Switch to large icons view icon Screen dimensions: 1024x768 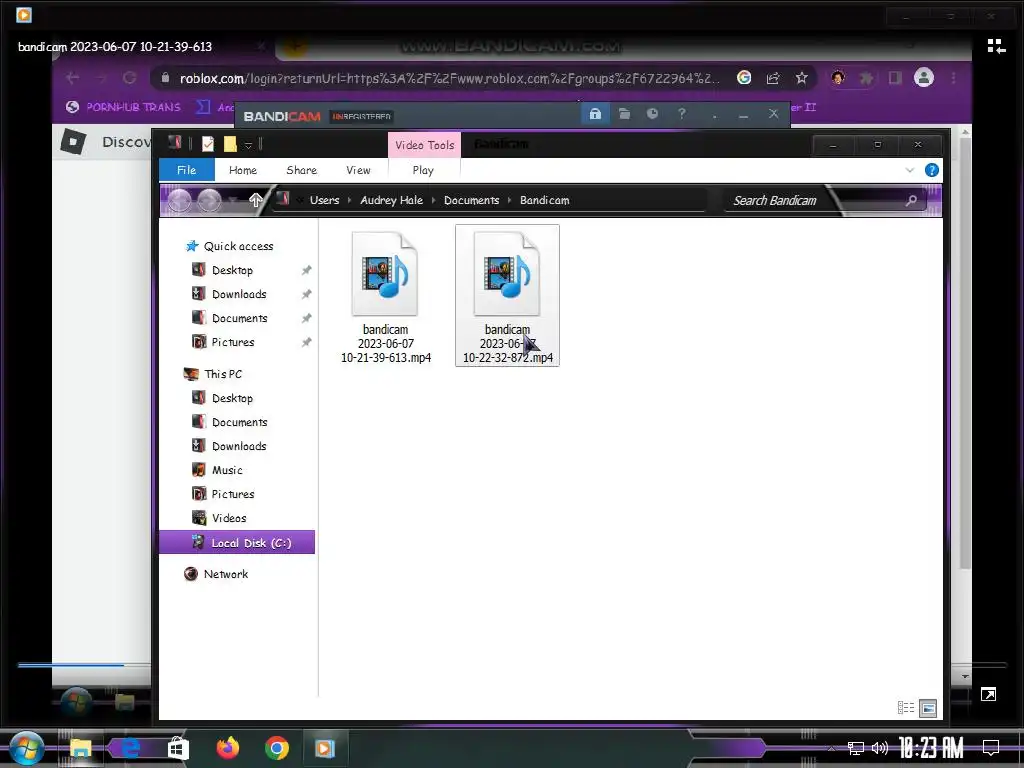[x=928, y=708]
